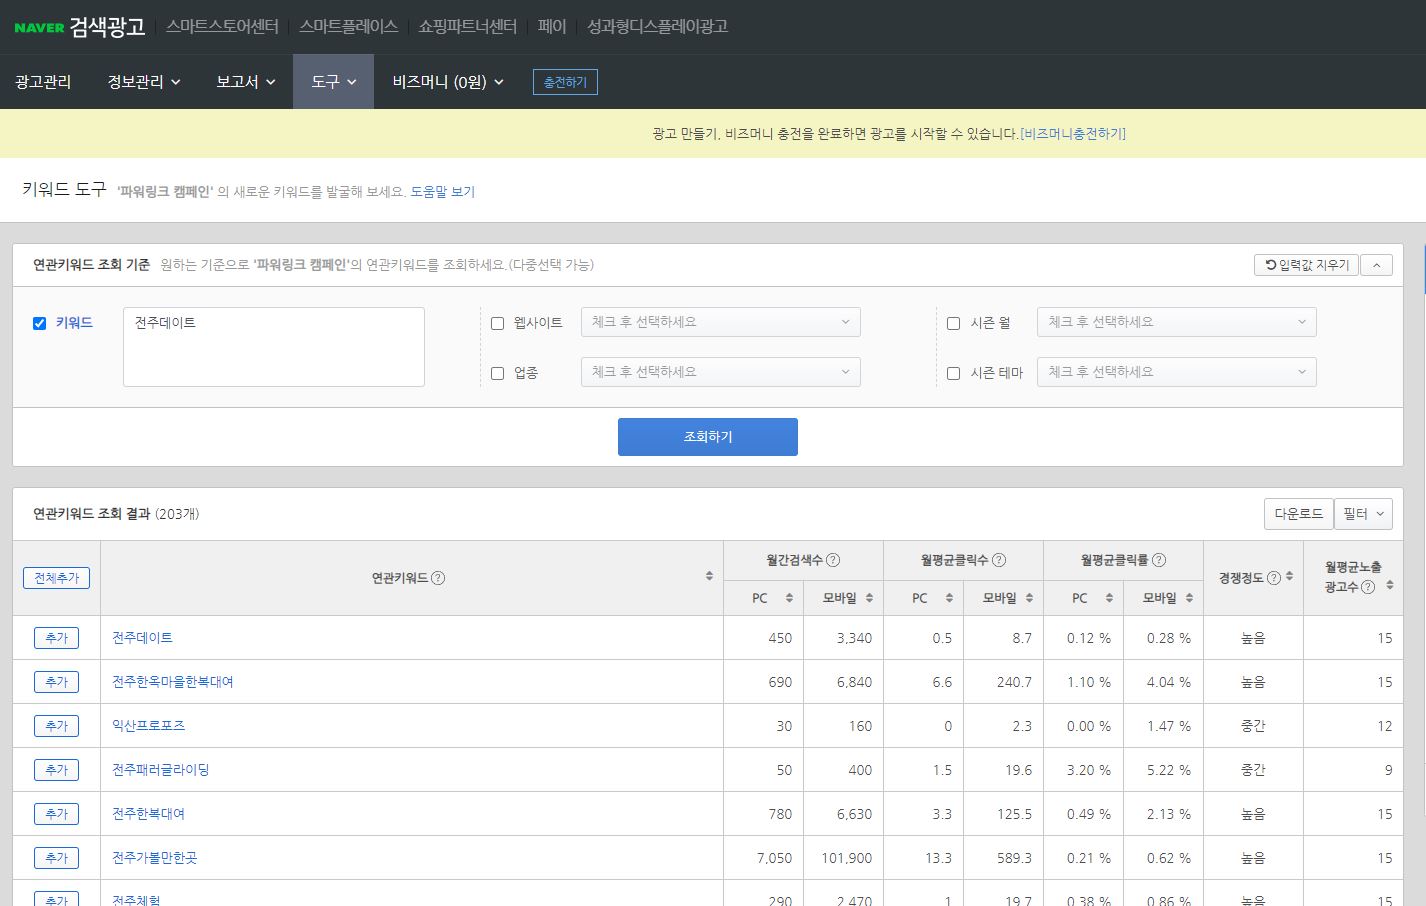
Task: Click help icon beside 경쟁정도 header
Action: click(x=1274, y=578)
